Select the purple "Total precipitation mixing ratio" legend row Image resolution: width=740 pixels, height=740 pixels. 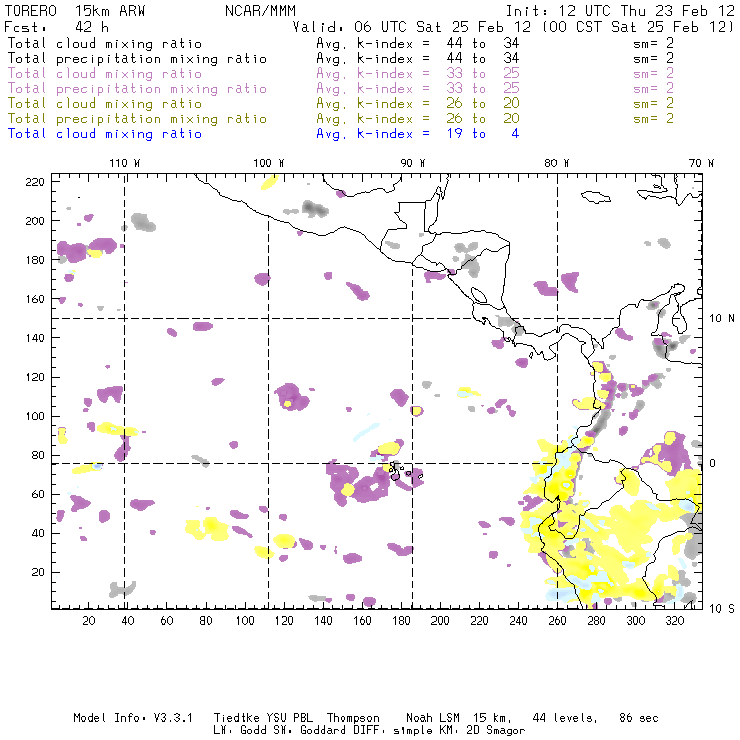(x=340, y=89)
